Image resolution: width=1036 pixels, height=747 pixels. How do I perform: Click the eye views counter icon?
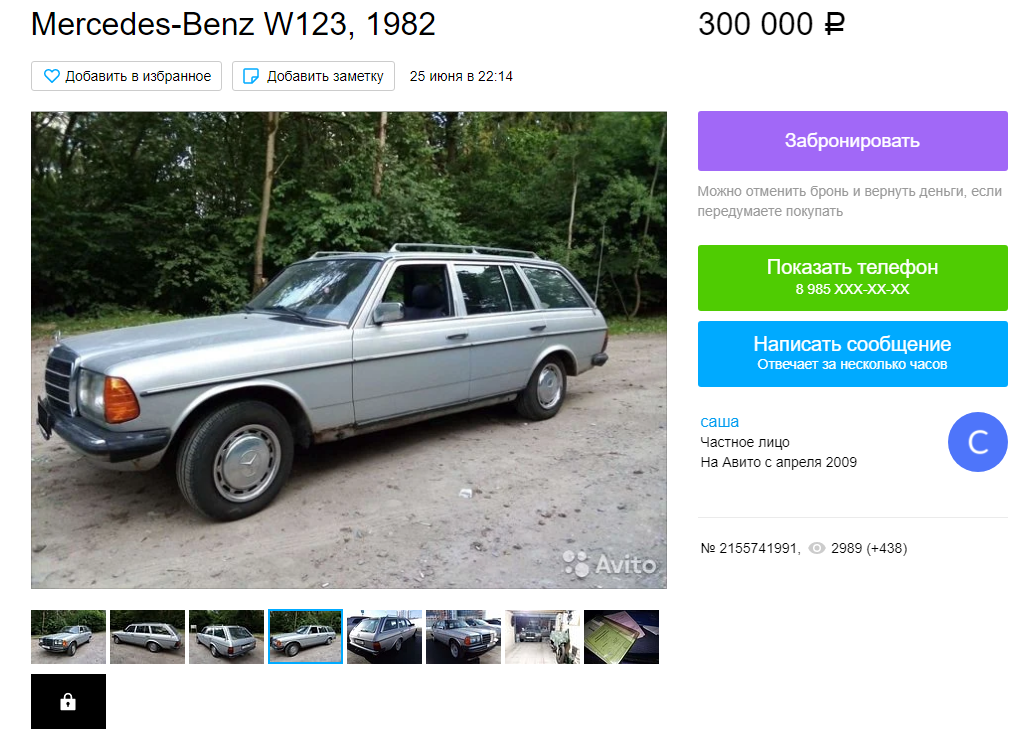click(817, 548)
